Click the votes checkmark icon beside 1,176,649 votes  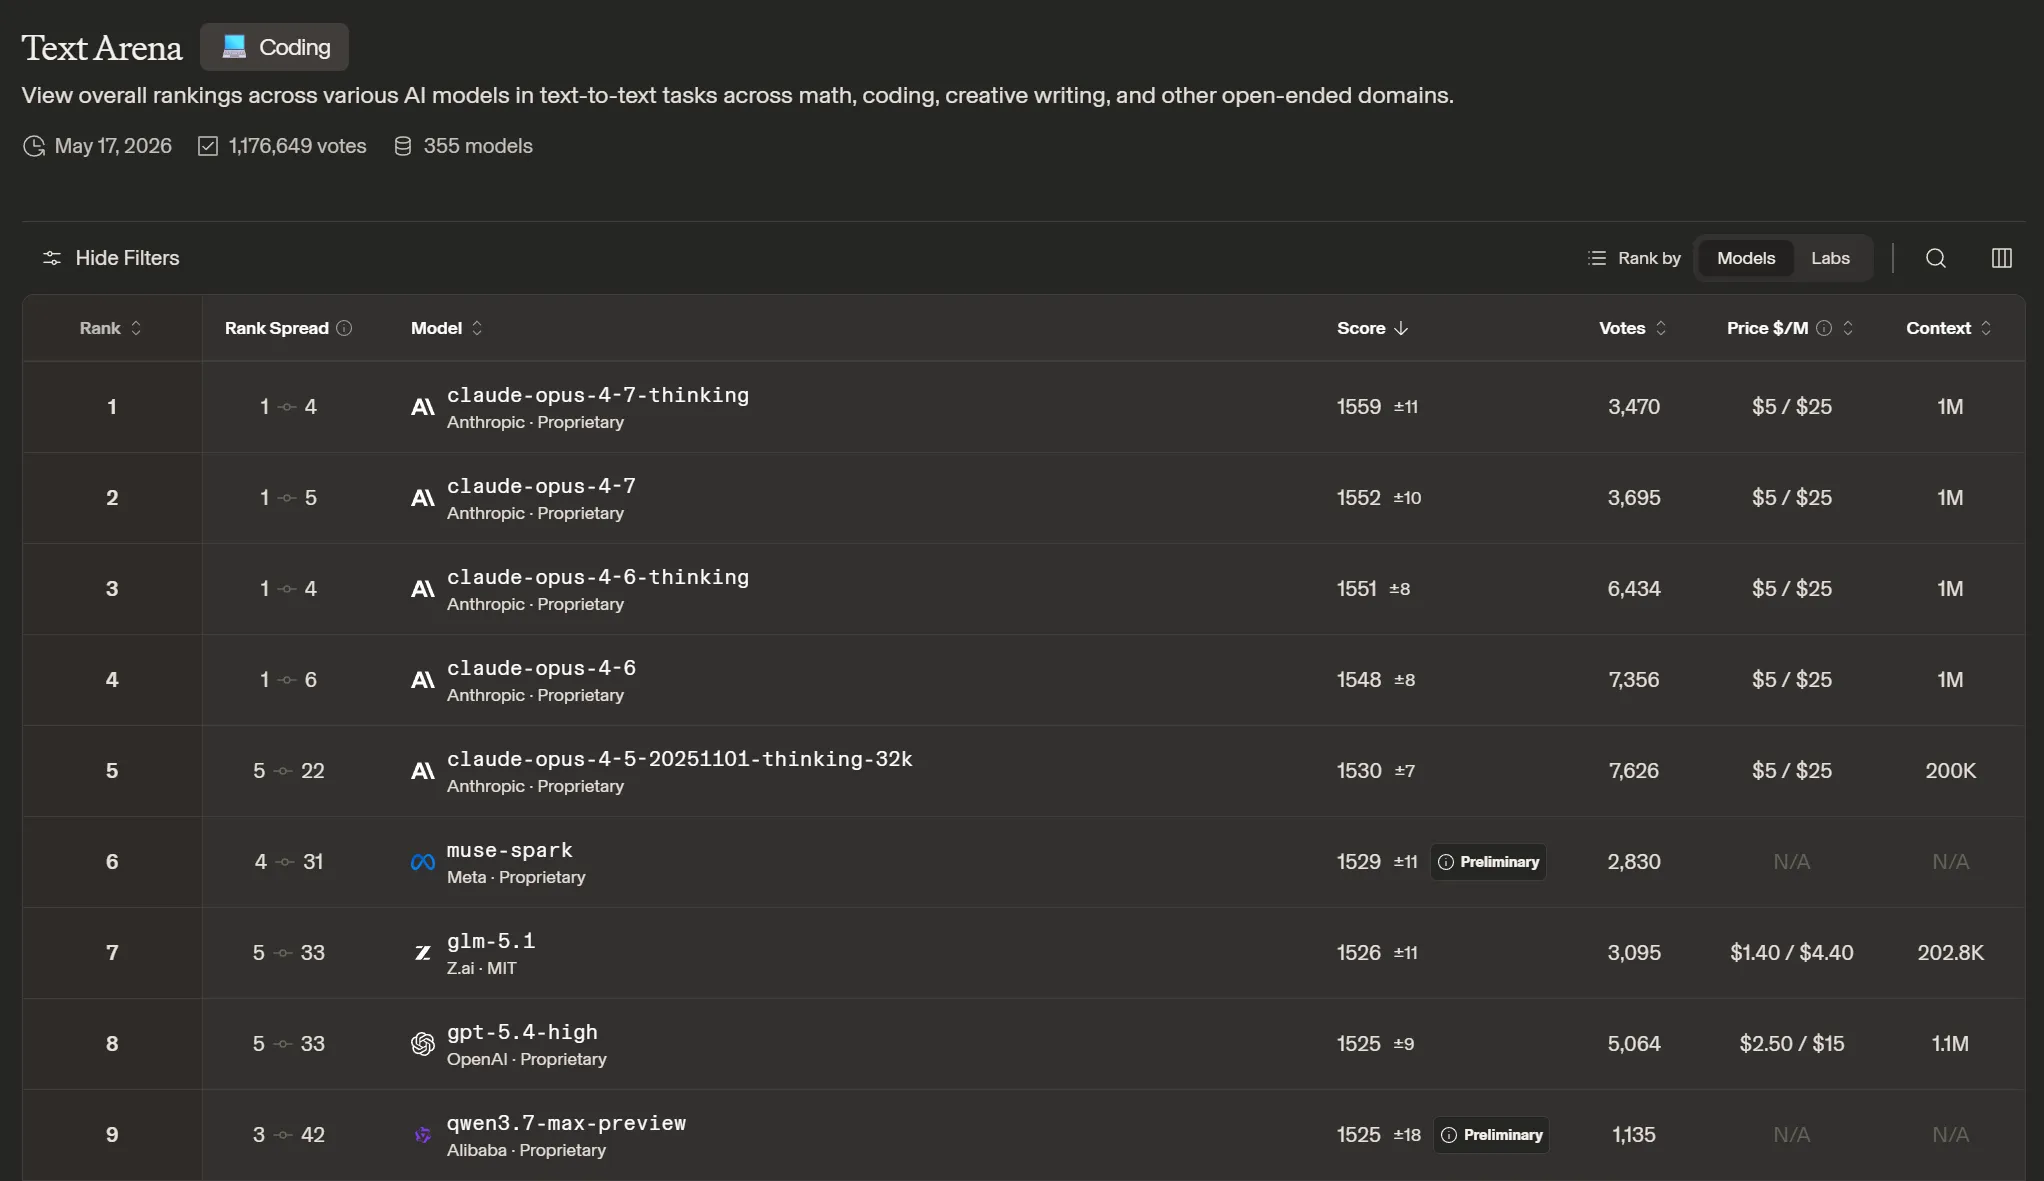pos(208,146)
